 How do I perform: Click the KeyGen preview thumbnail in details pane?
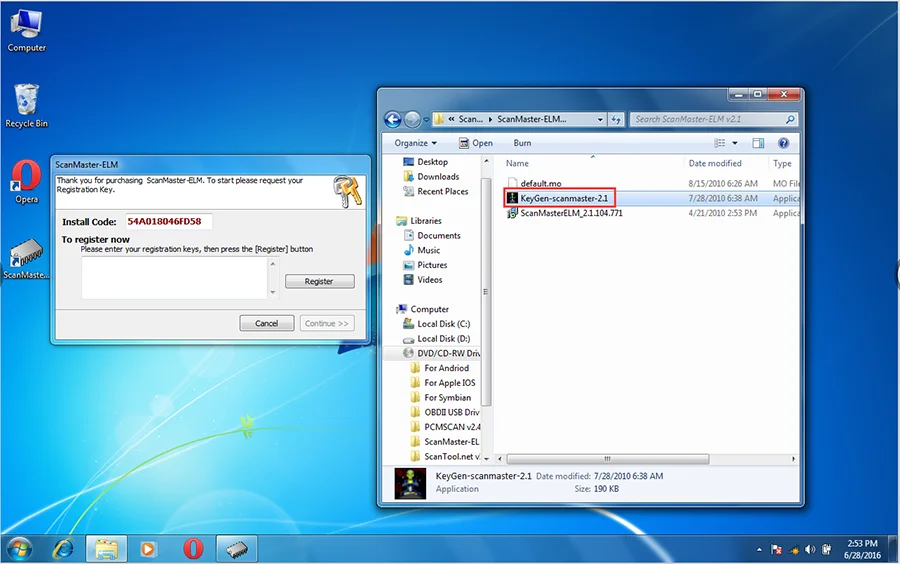pos(410,483)
